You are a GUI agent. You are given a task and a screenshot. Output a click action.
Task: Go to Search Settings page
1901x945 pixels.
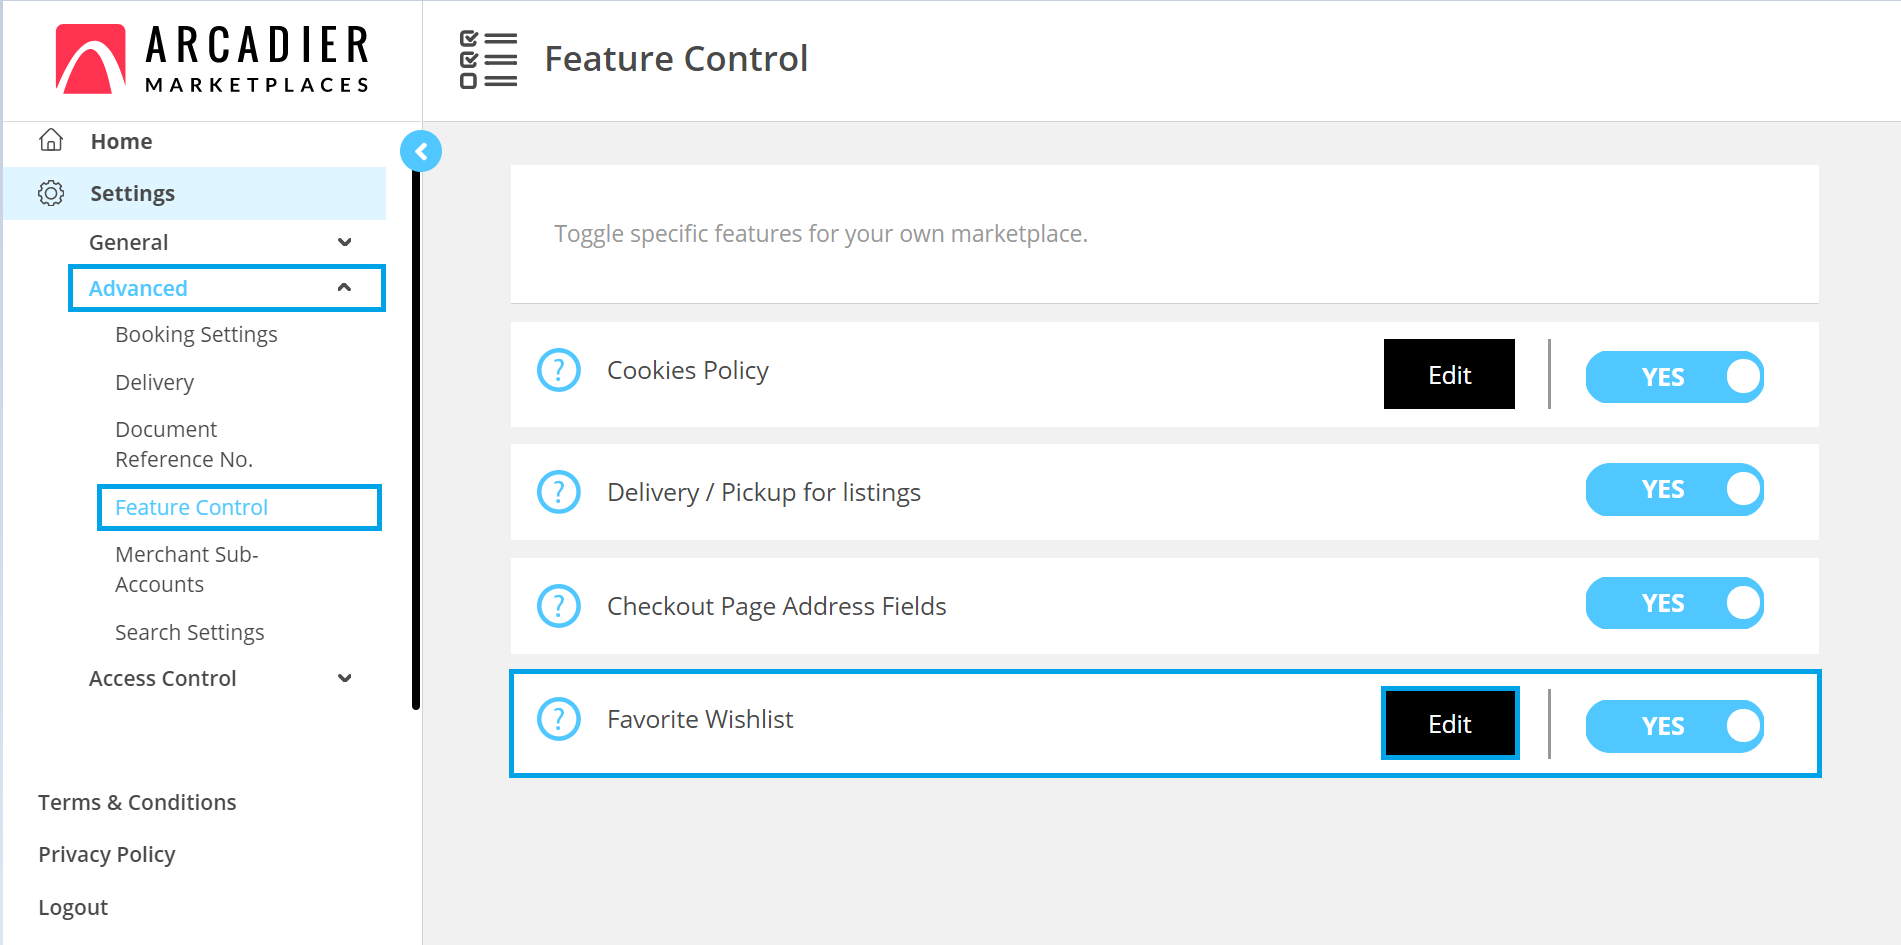[x=189, y=633]
